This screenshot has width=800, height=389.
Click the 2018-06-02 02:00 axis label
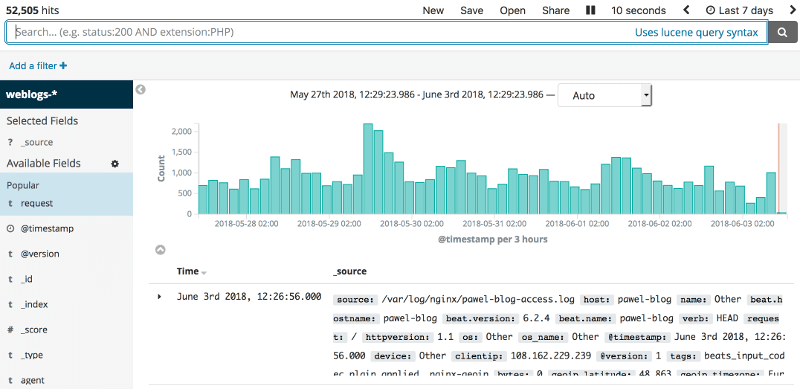(660, 223)
